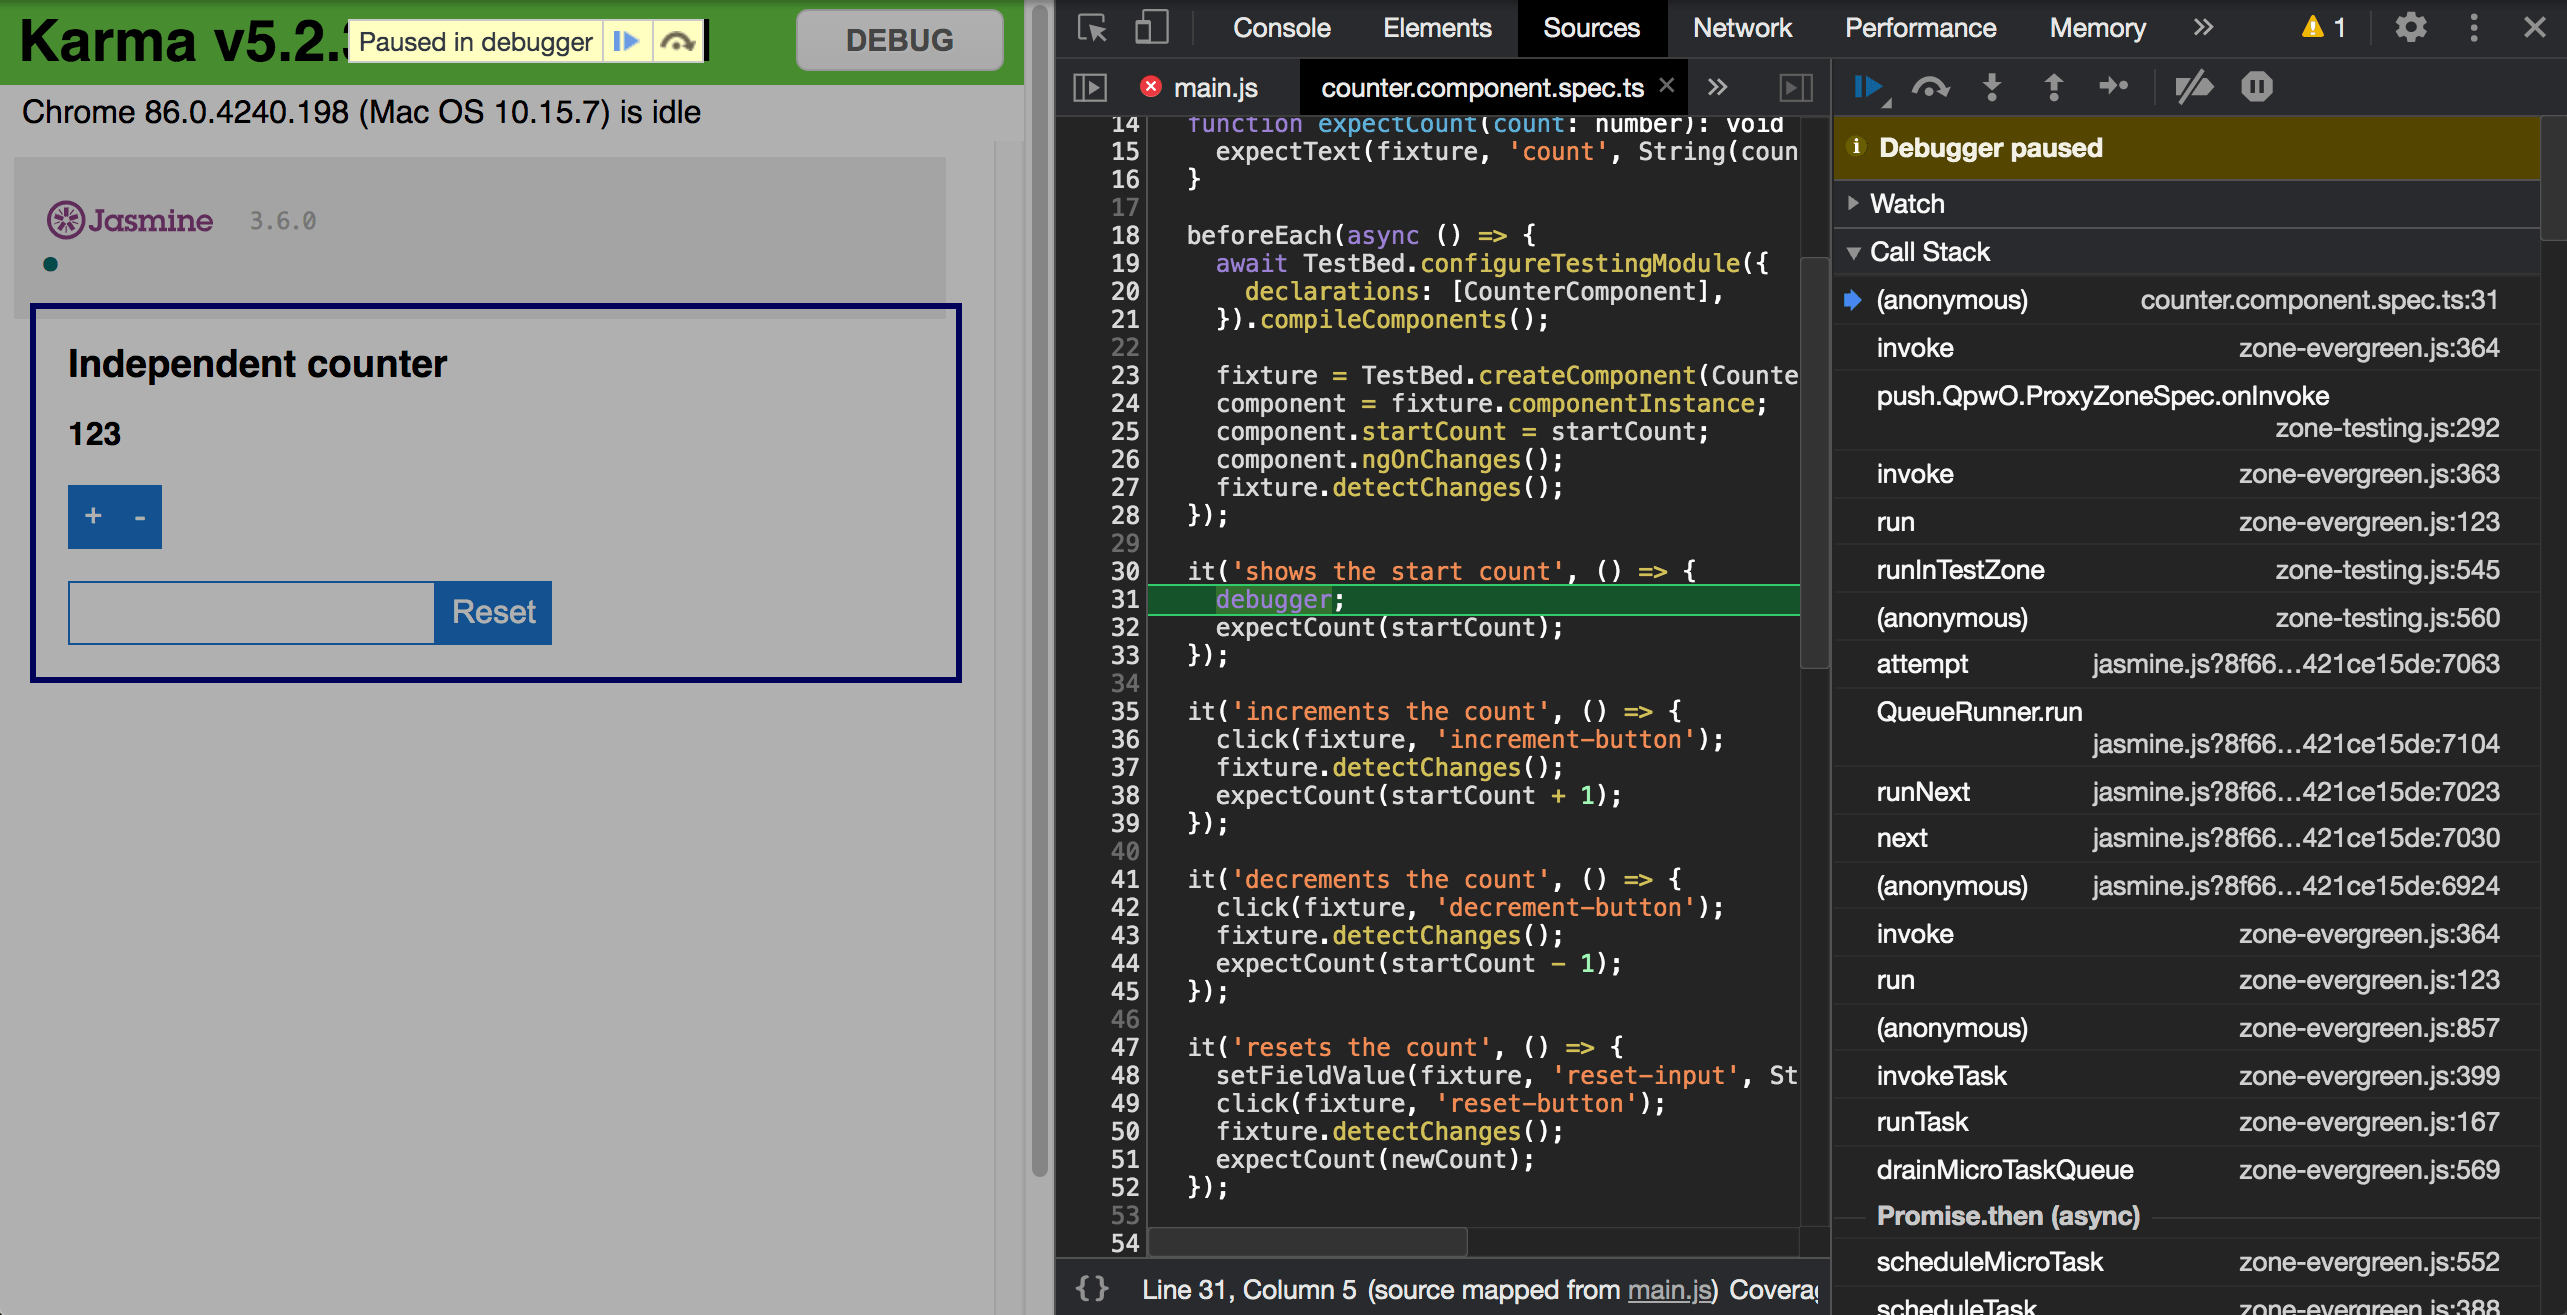The image size is (2567, 1315).
Task: Step over next function call
Action: (1930, 88)
